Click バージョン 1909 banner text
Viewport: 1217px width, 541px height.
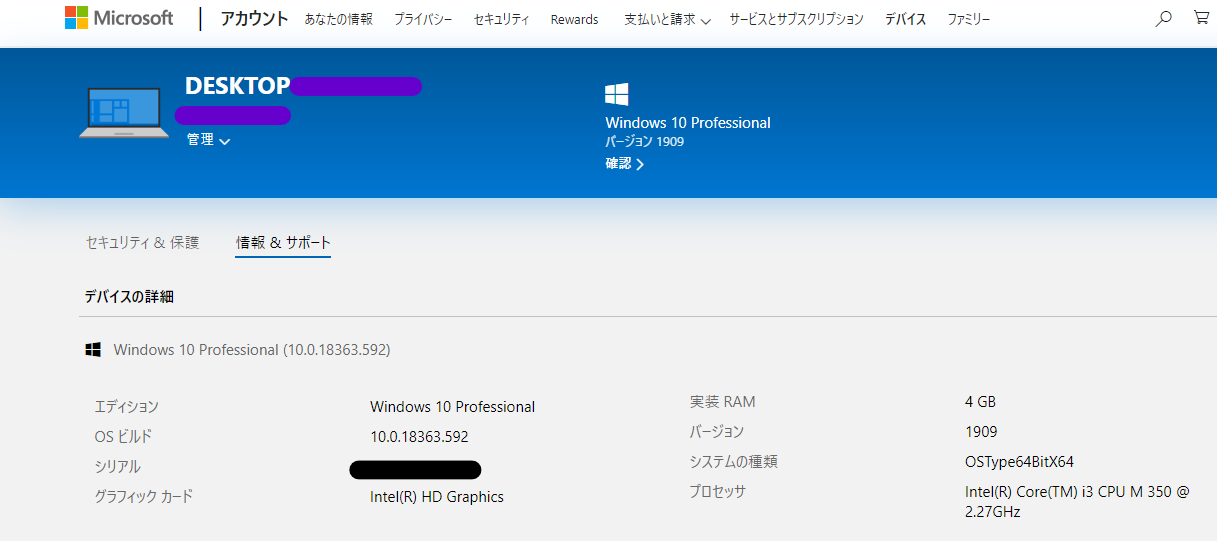(x=644, y=142)
